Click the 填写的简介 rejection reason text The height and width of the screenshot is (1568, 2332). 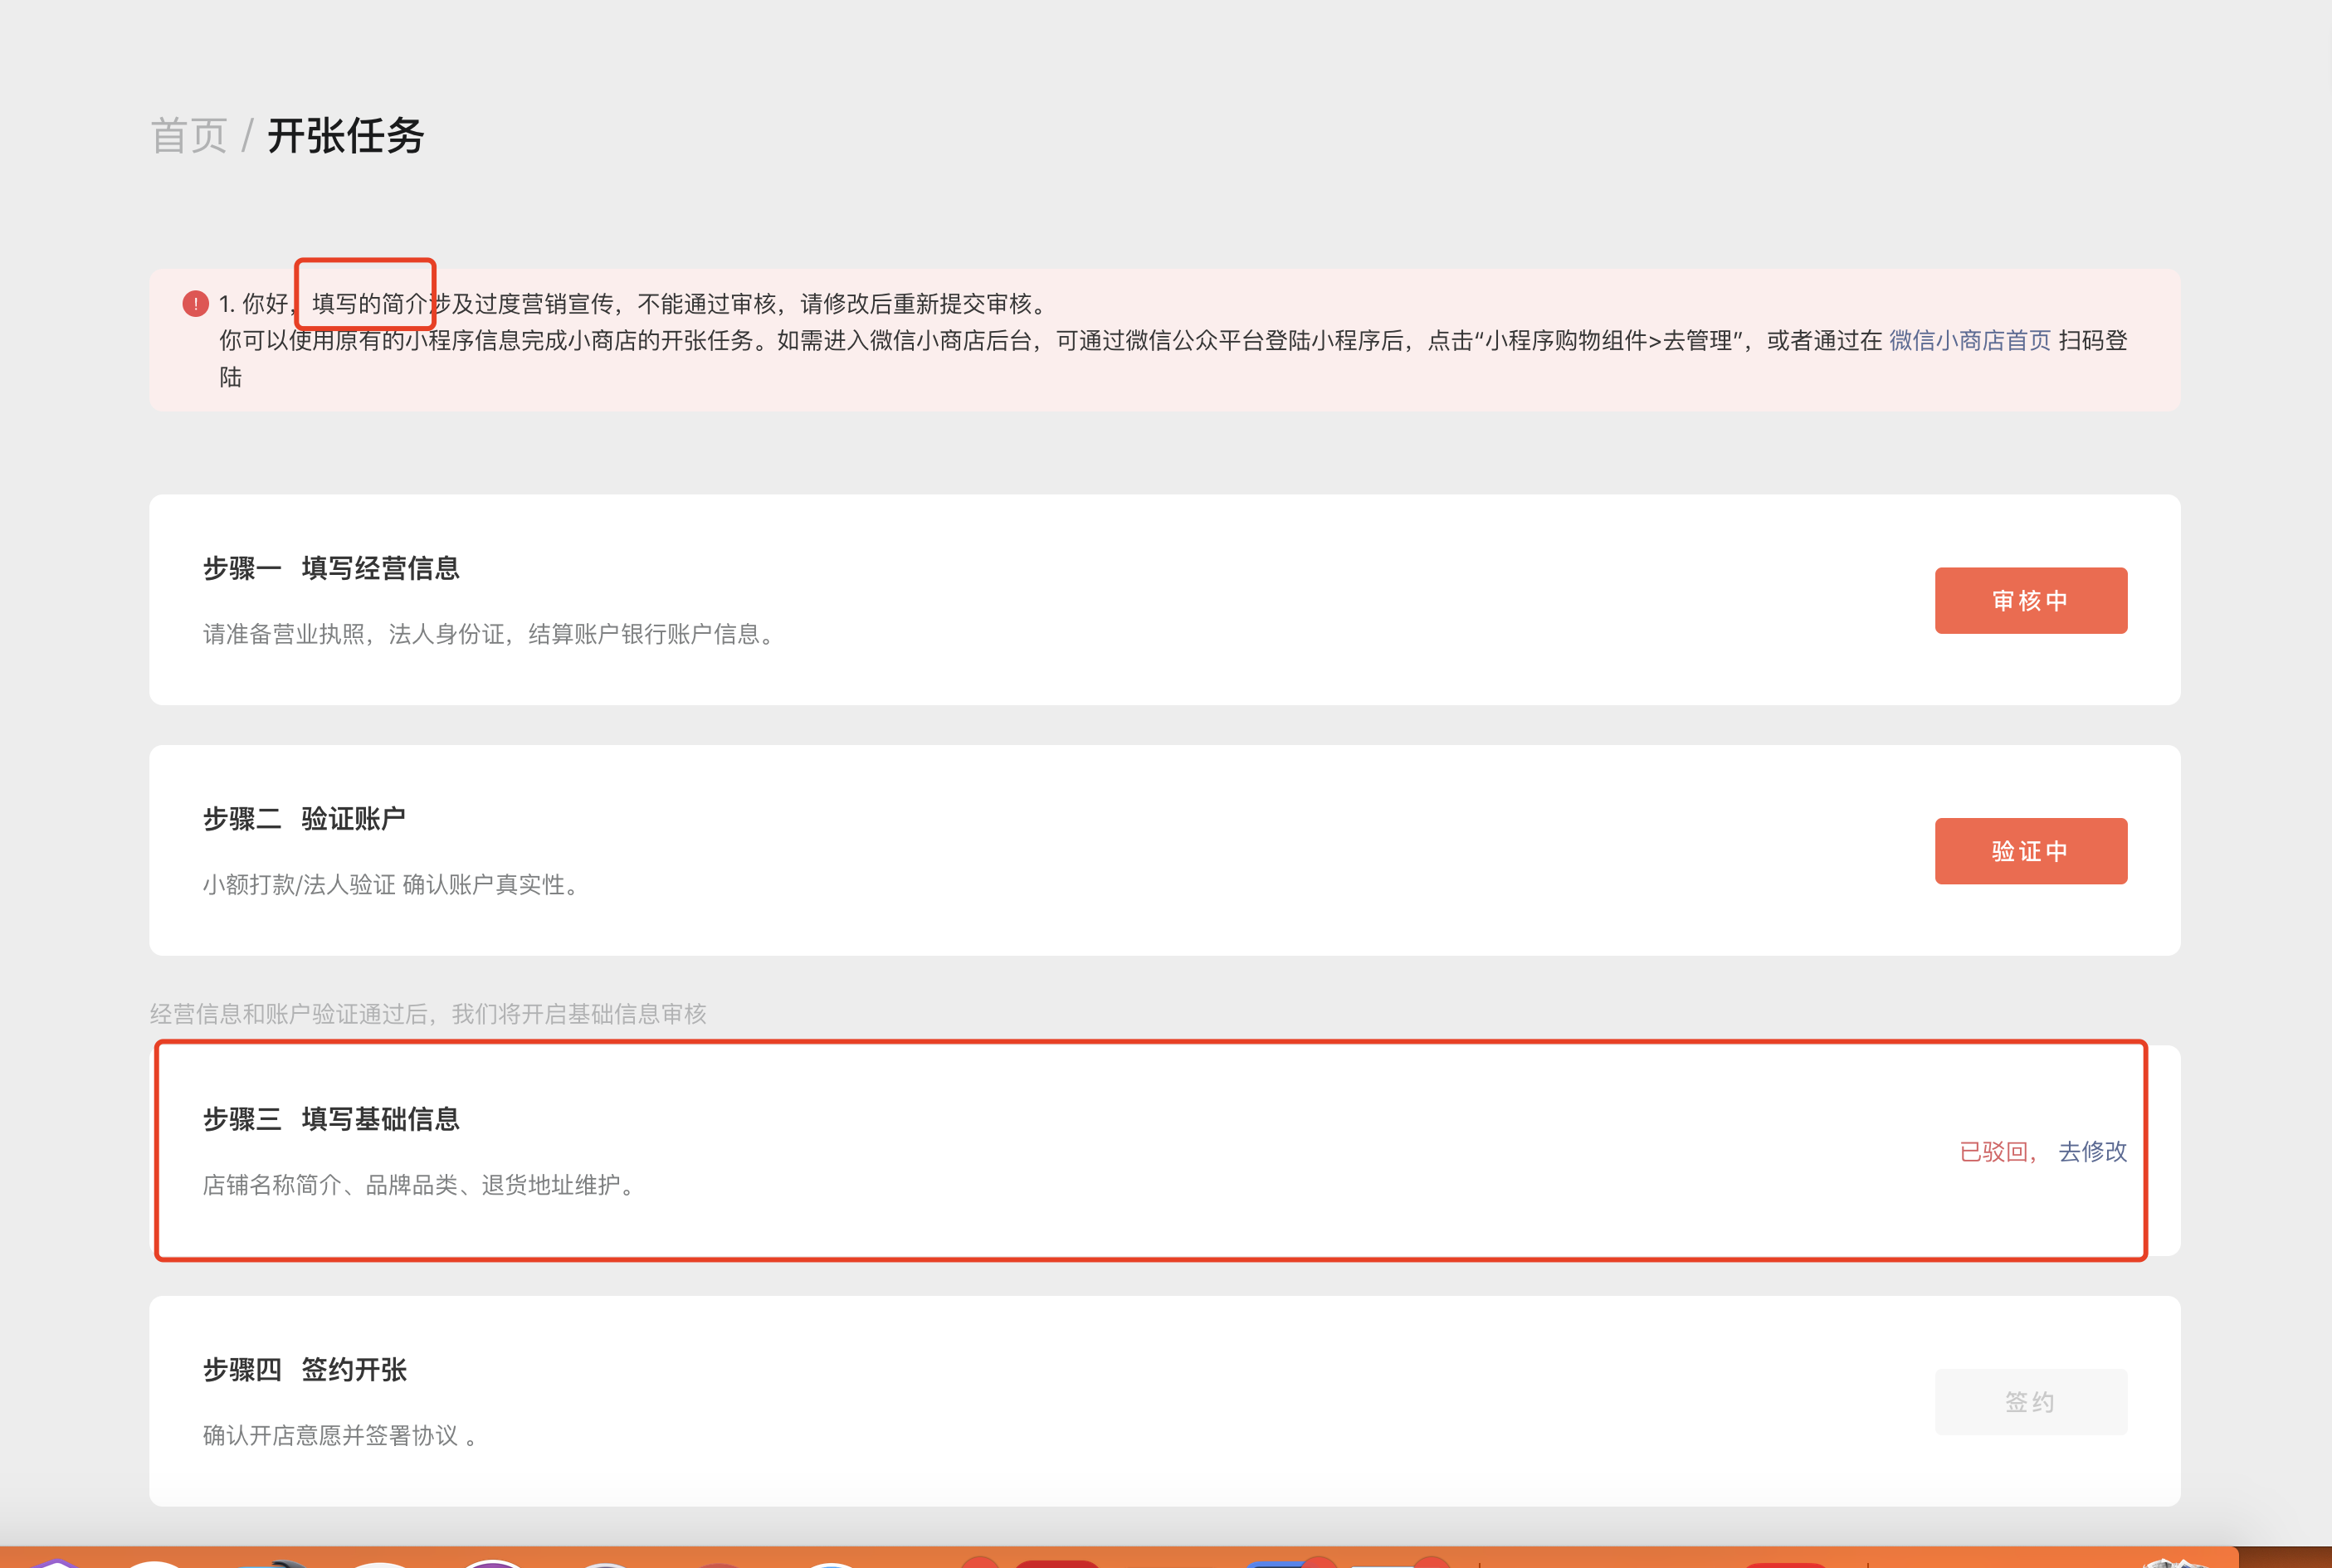[x=369, y=304]
